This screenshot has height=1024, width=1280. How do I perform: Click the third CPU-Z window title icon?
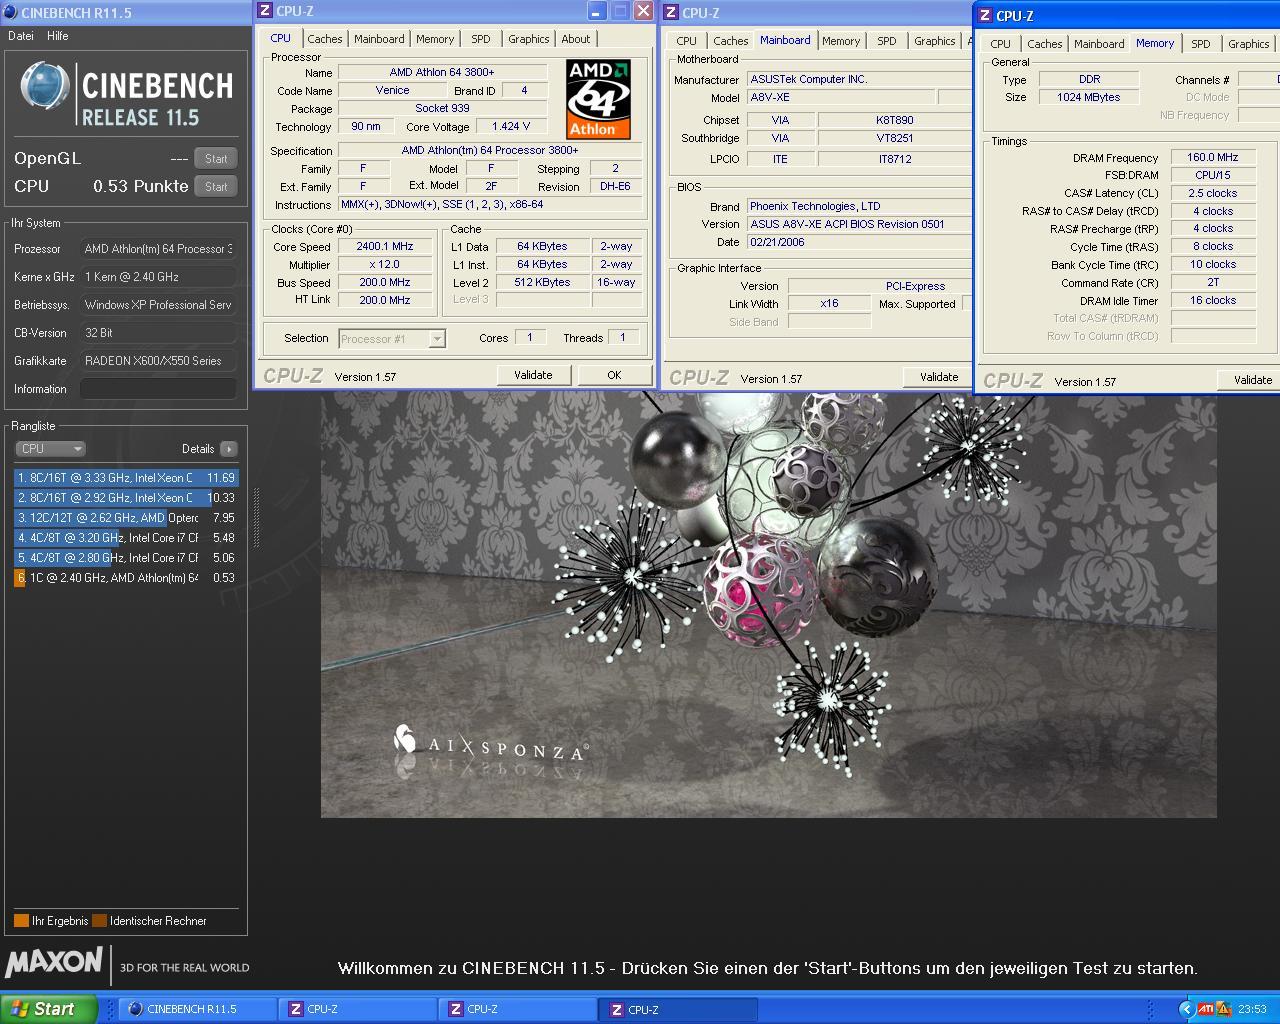[985, 16]
